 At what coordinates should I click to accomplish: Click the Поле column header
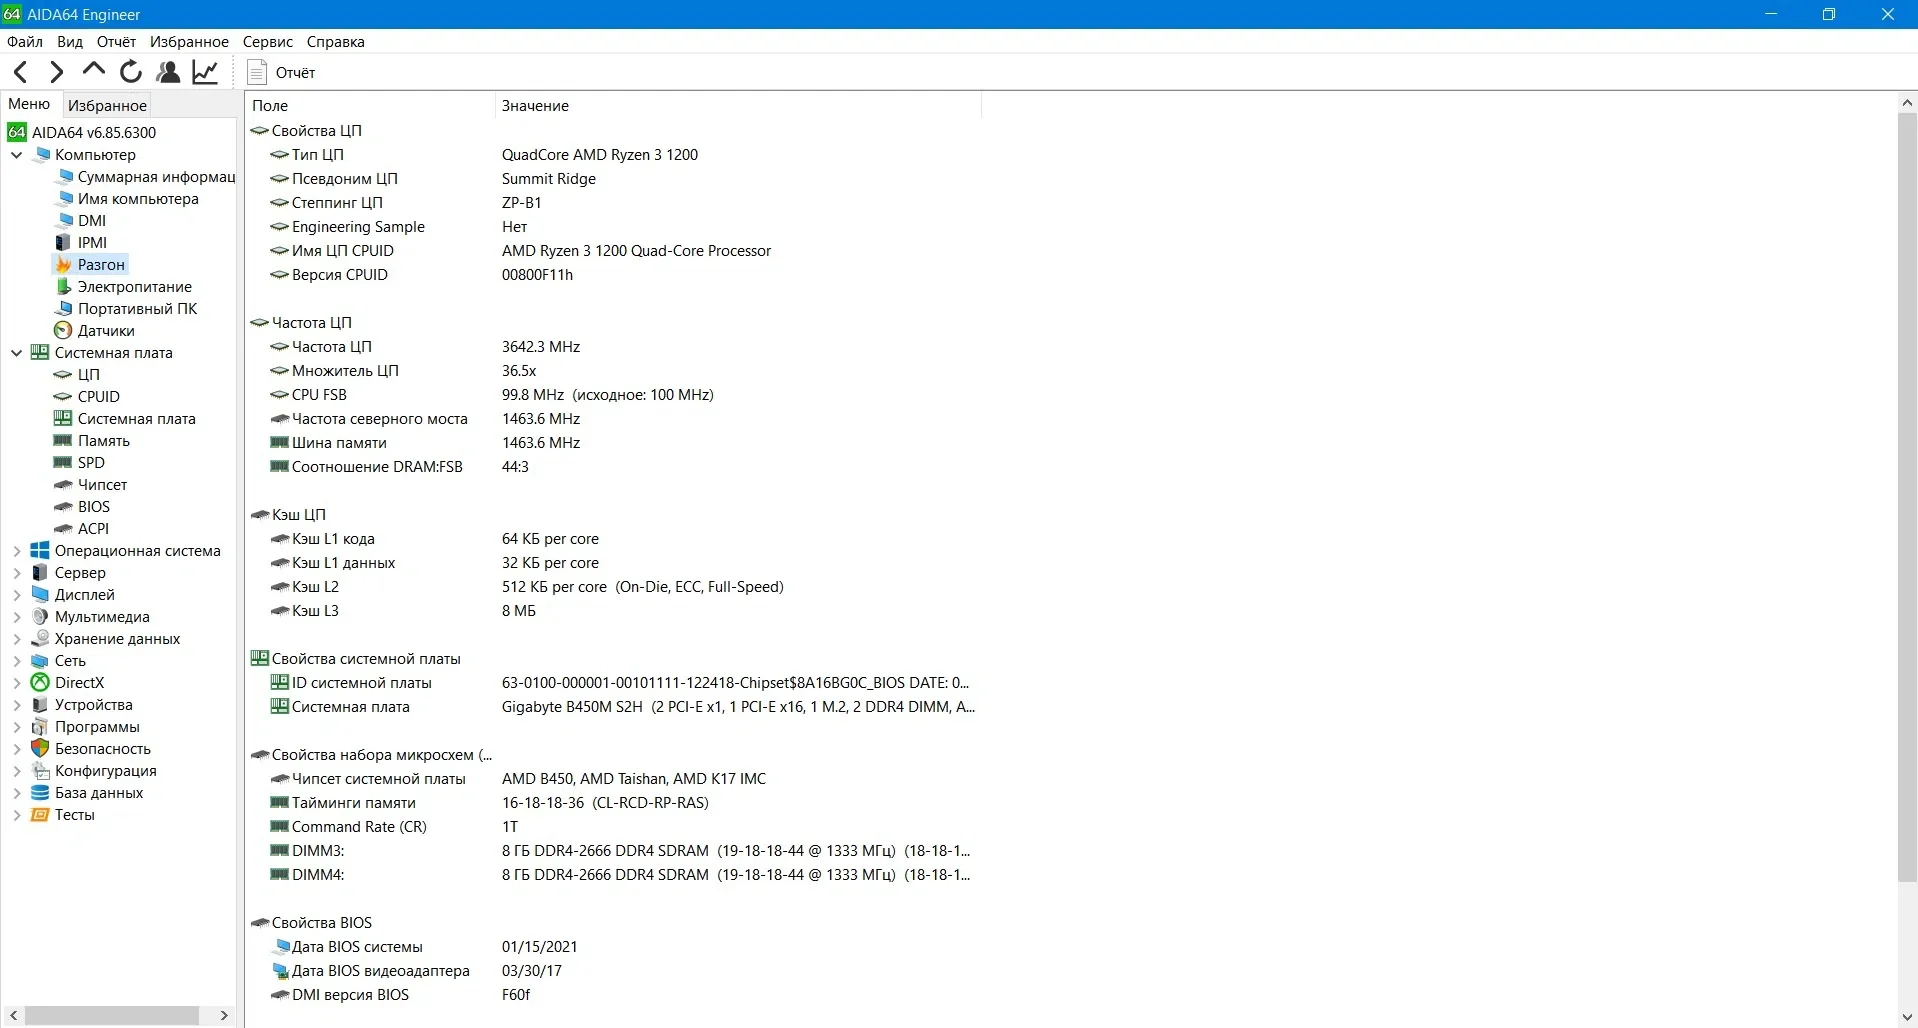tap(370, 106)
